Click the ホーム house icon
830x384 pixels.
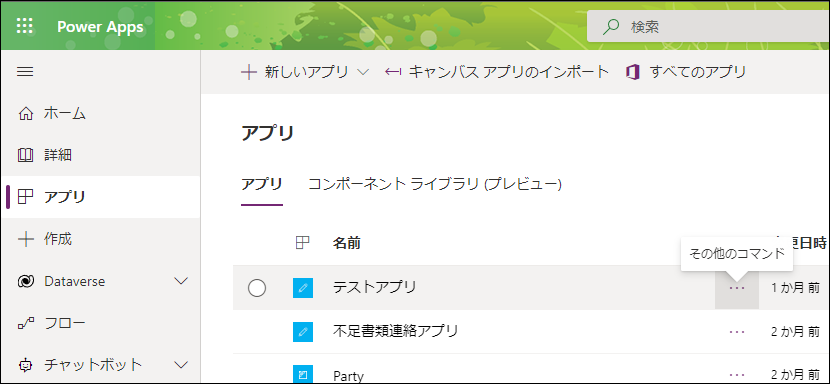pos(25,113)
